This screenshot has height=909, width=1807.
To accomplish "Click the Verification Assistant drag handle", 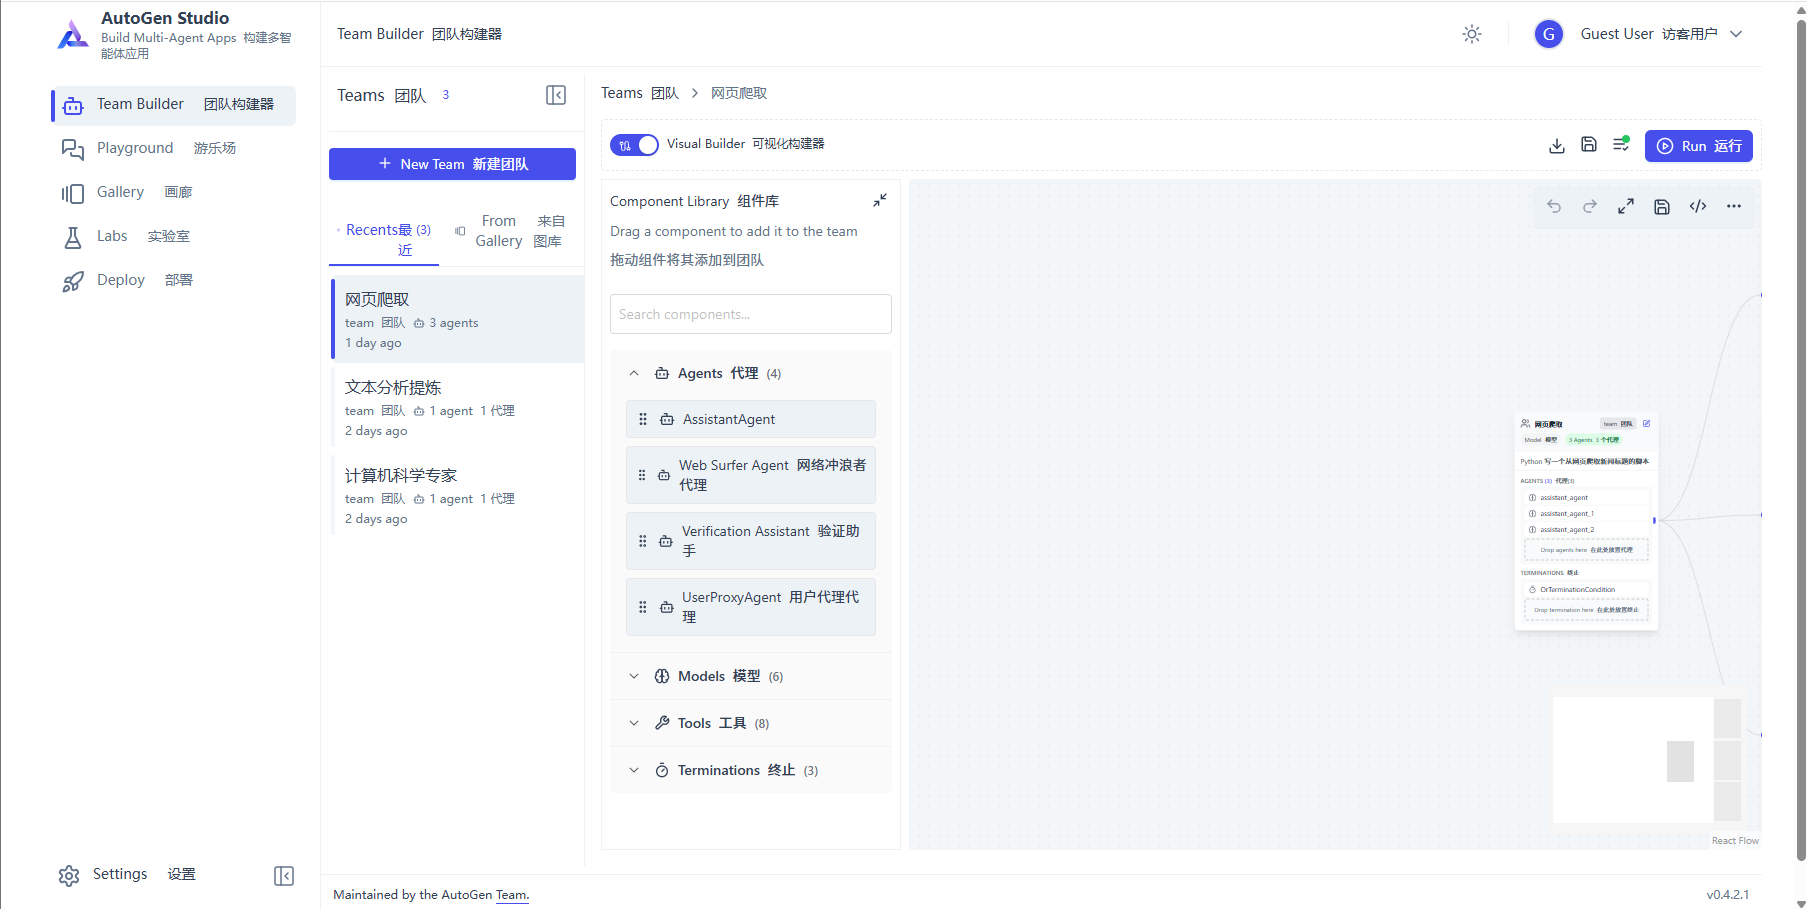I will [x=643, y=541].
